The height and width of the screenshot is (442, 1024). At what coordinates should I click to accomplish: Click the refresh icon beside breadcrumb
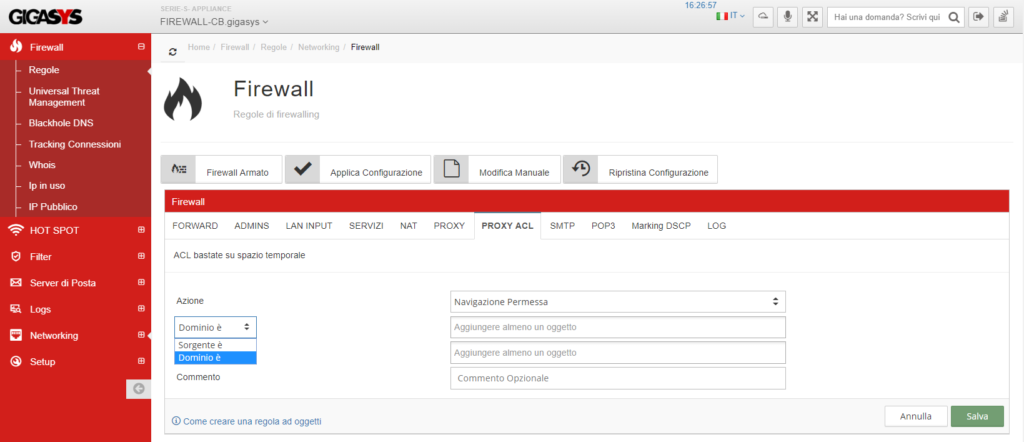pos(173,51)
